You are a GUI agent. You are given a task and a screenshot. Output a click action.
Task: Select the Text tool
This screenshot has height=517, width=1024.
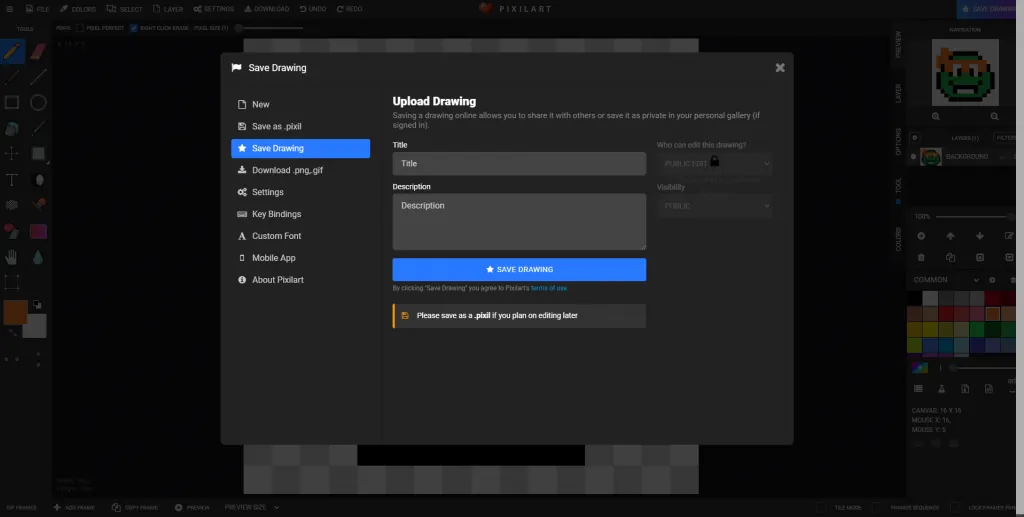click(12, 180)
